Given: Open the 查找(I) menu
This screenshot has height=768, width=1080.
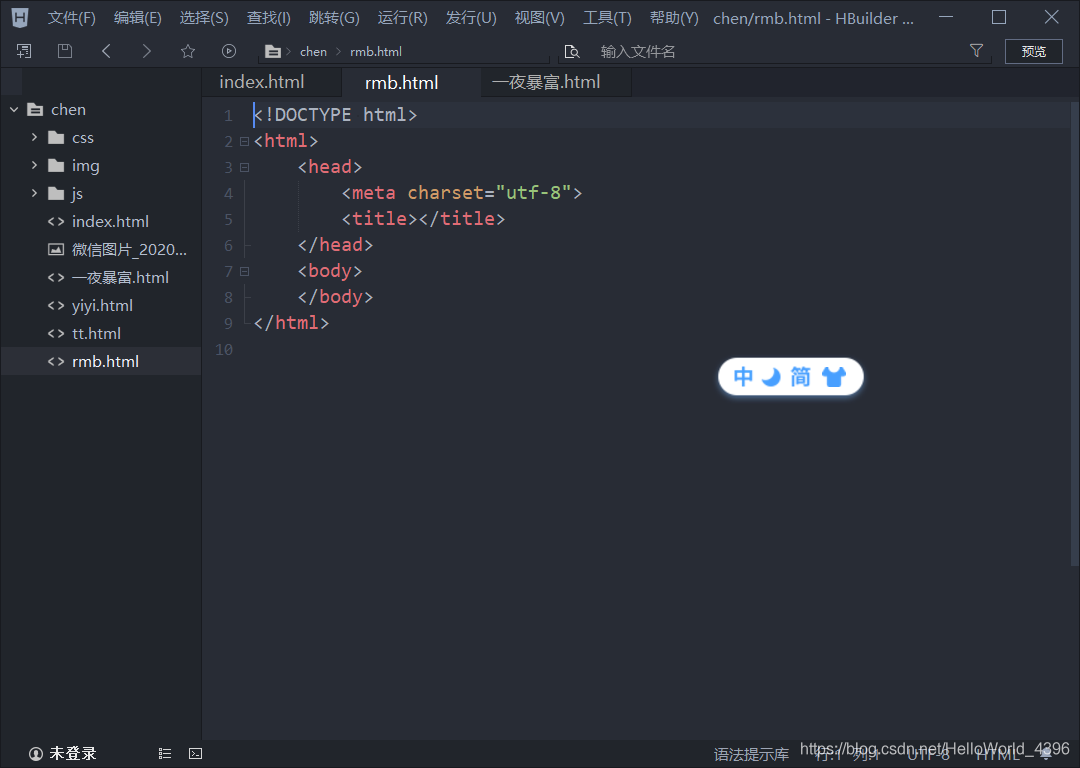Looking at the screenshot, I should [269, 18].
